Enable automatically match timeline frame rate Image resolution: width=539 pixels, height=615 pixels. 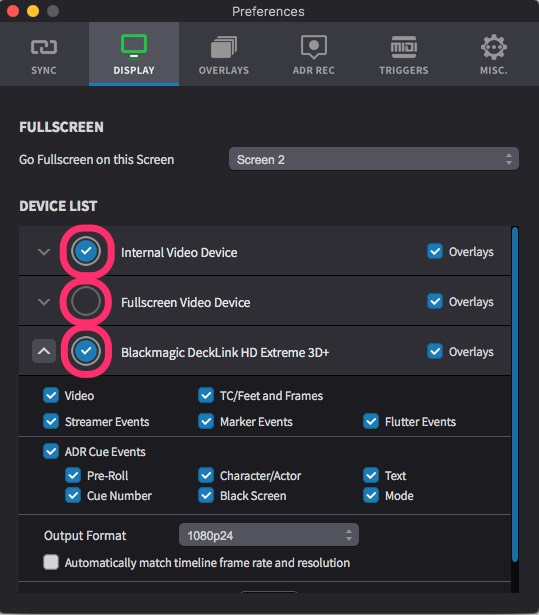coord(51,562)
